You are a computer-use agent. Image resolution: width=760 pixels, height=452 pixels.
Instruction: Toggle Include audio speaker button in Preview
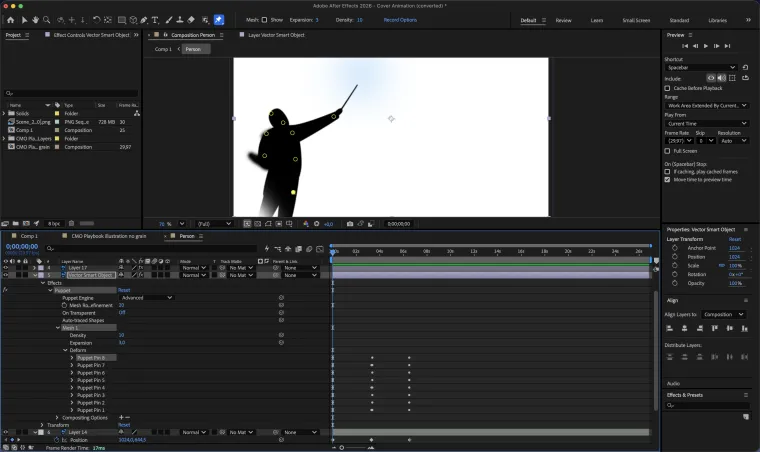click(721, 78)
